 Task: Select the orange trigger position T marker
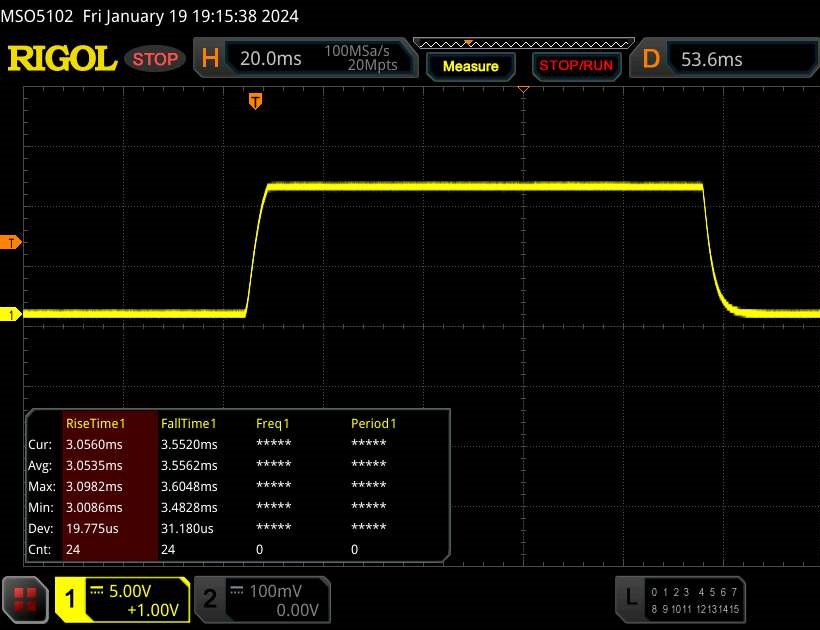(255, 101)
